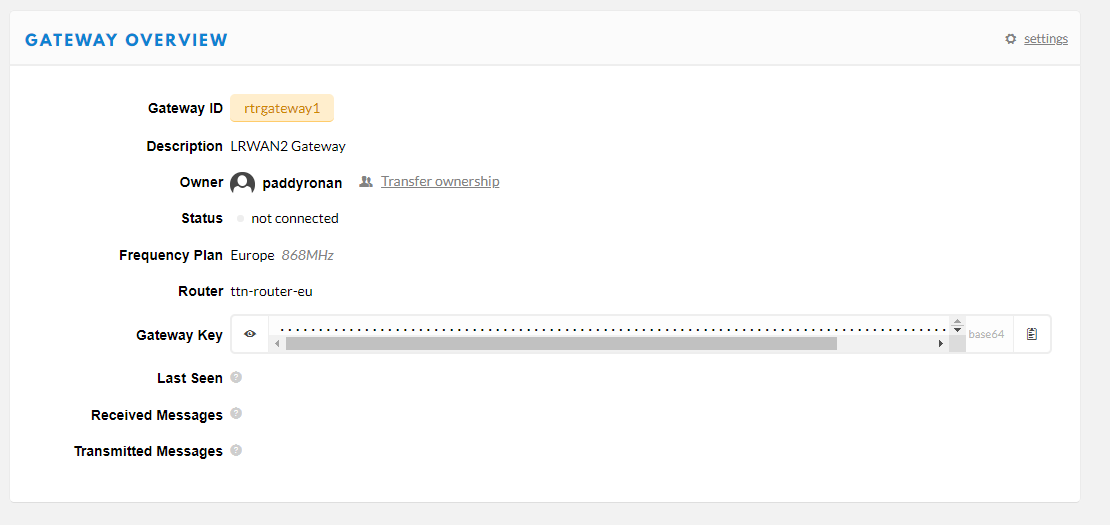Viewport: 1110px width, 525px height.
Task: Click the settings gear icon
Action: [x=1011, y=39]
